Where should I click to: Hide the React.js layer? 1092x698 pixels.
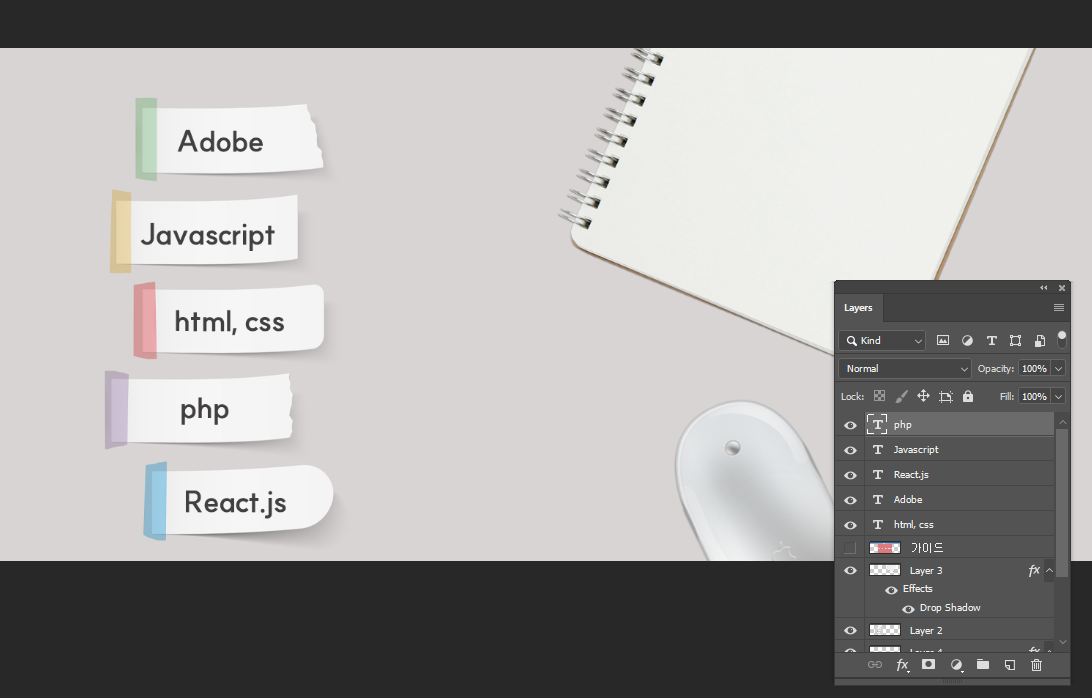850,475
